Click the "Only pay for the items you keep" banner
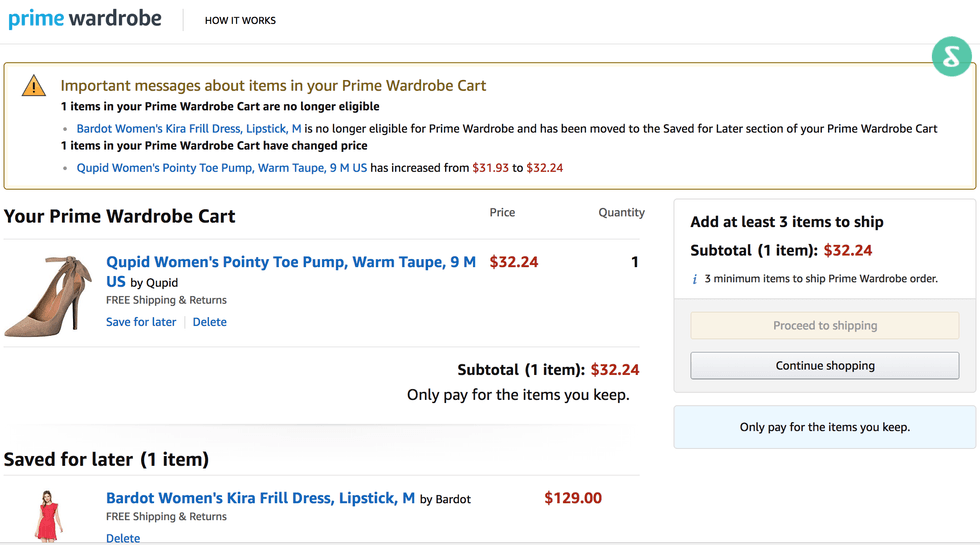The image size is (980, 545). click(824, 427)
